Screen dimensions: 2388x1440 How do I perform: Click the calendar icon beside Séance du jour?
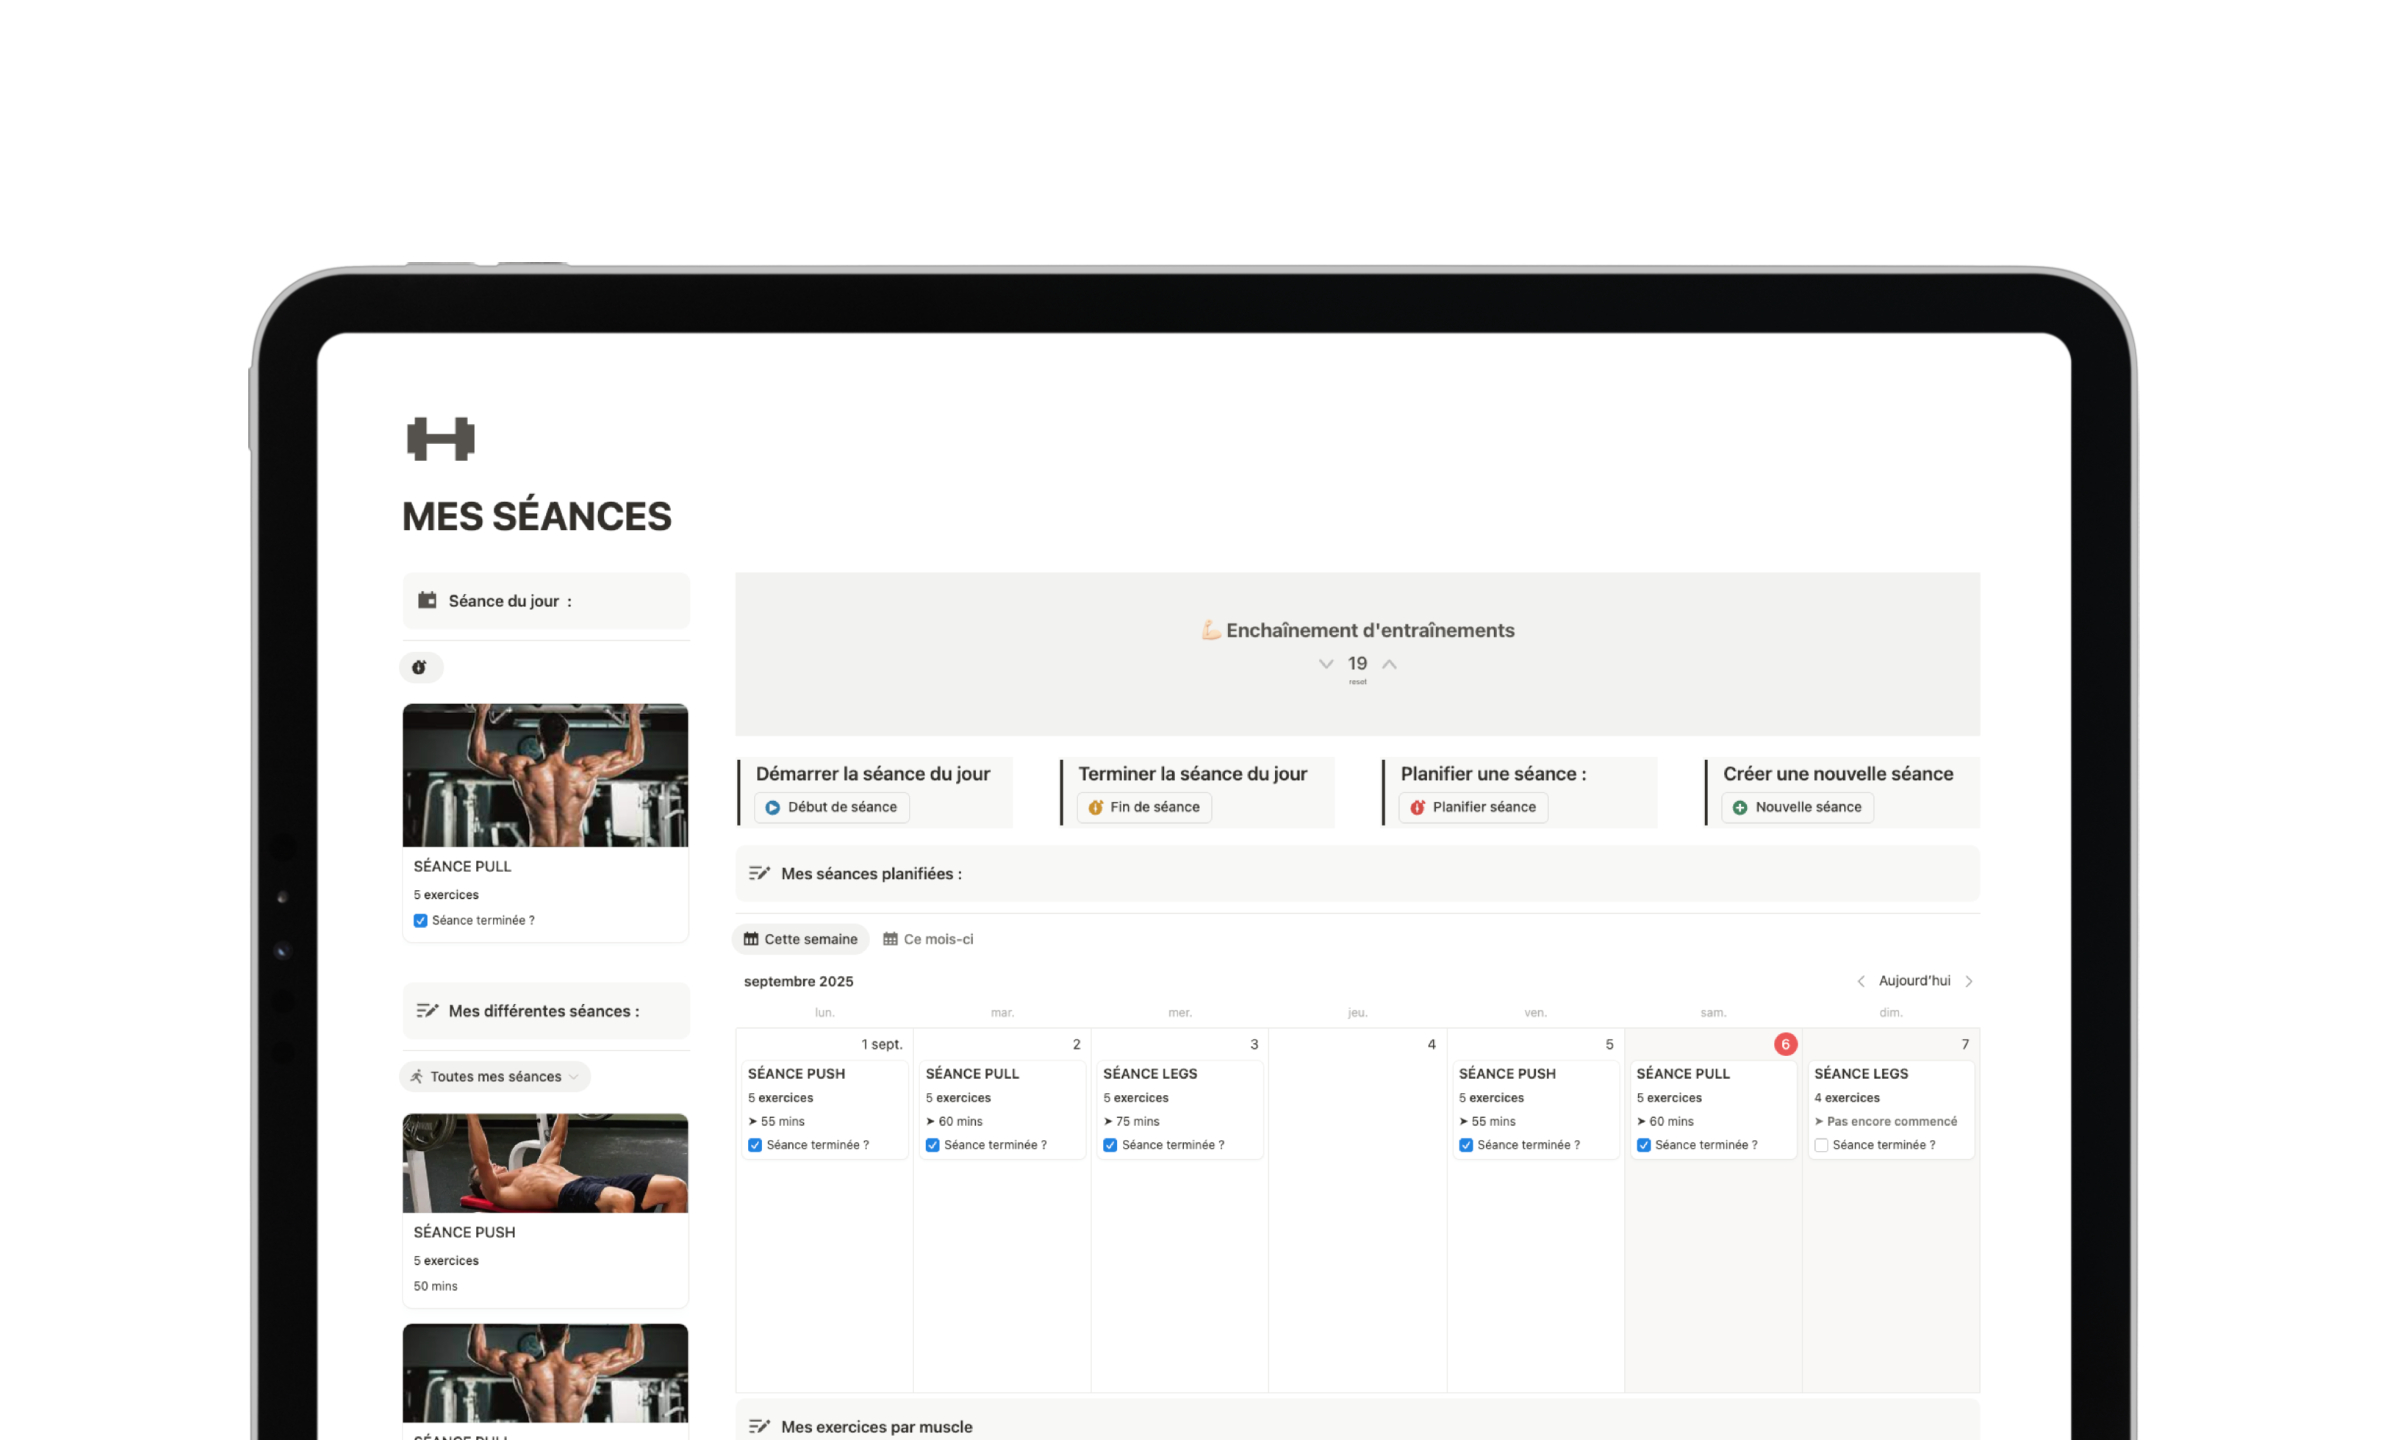point(427,600)
